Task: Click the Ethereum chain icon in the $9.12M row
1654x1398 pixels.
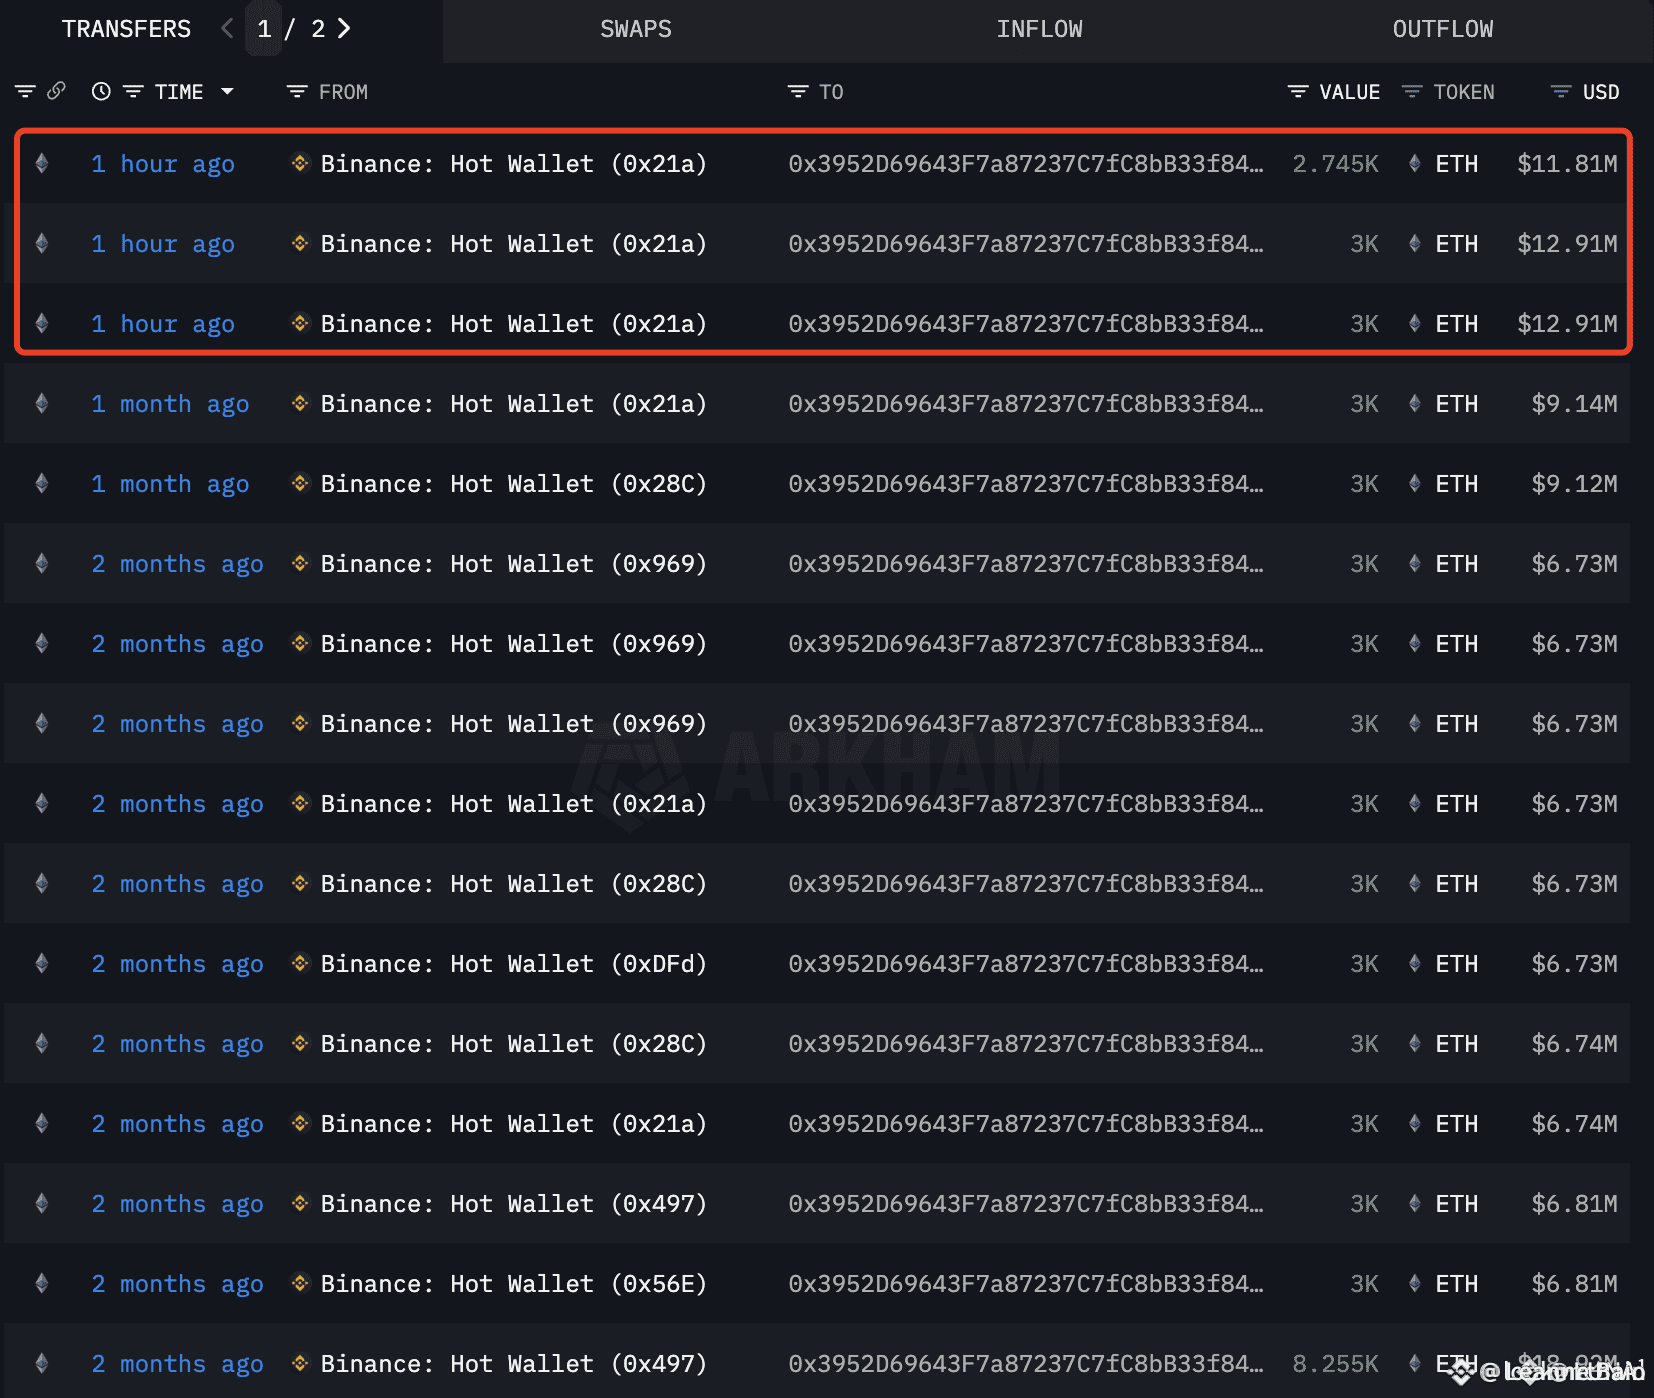Action: coord(42,483)
